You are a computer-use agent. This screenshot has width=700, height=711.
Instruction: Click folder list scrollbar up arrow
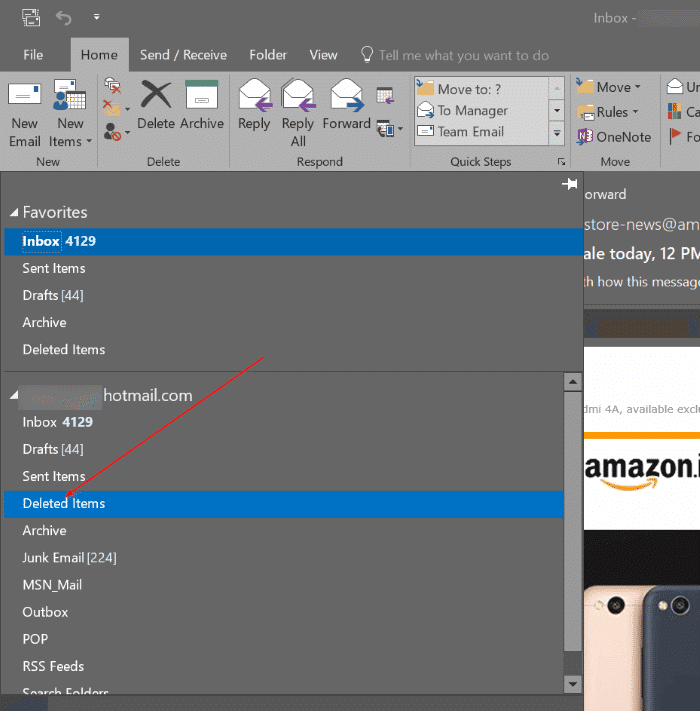coord(573,382)
